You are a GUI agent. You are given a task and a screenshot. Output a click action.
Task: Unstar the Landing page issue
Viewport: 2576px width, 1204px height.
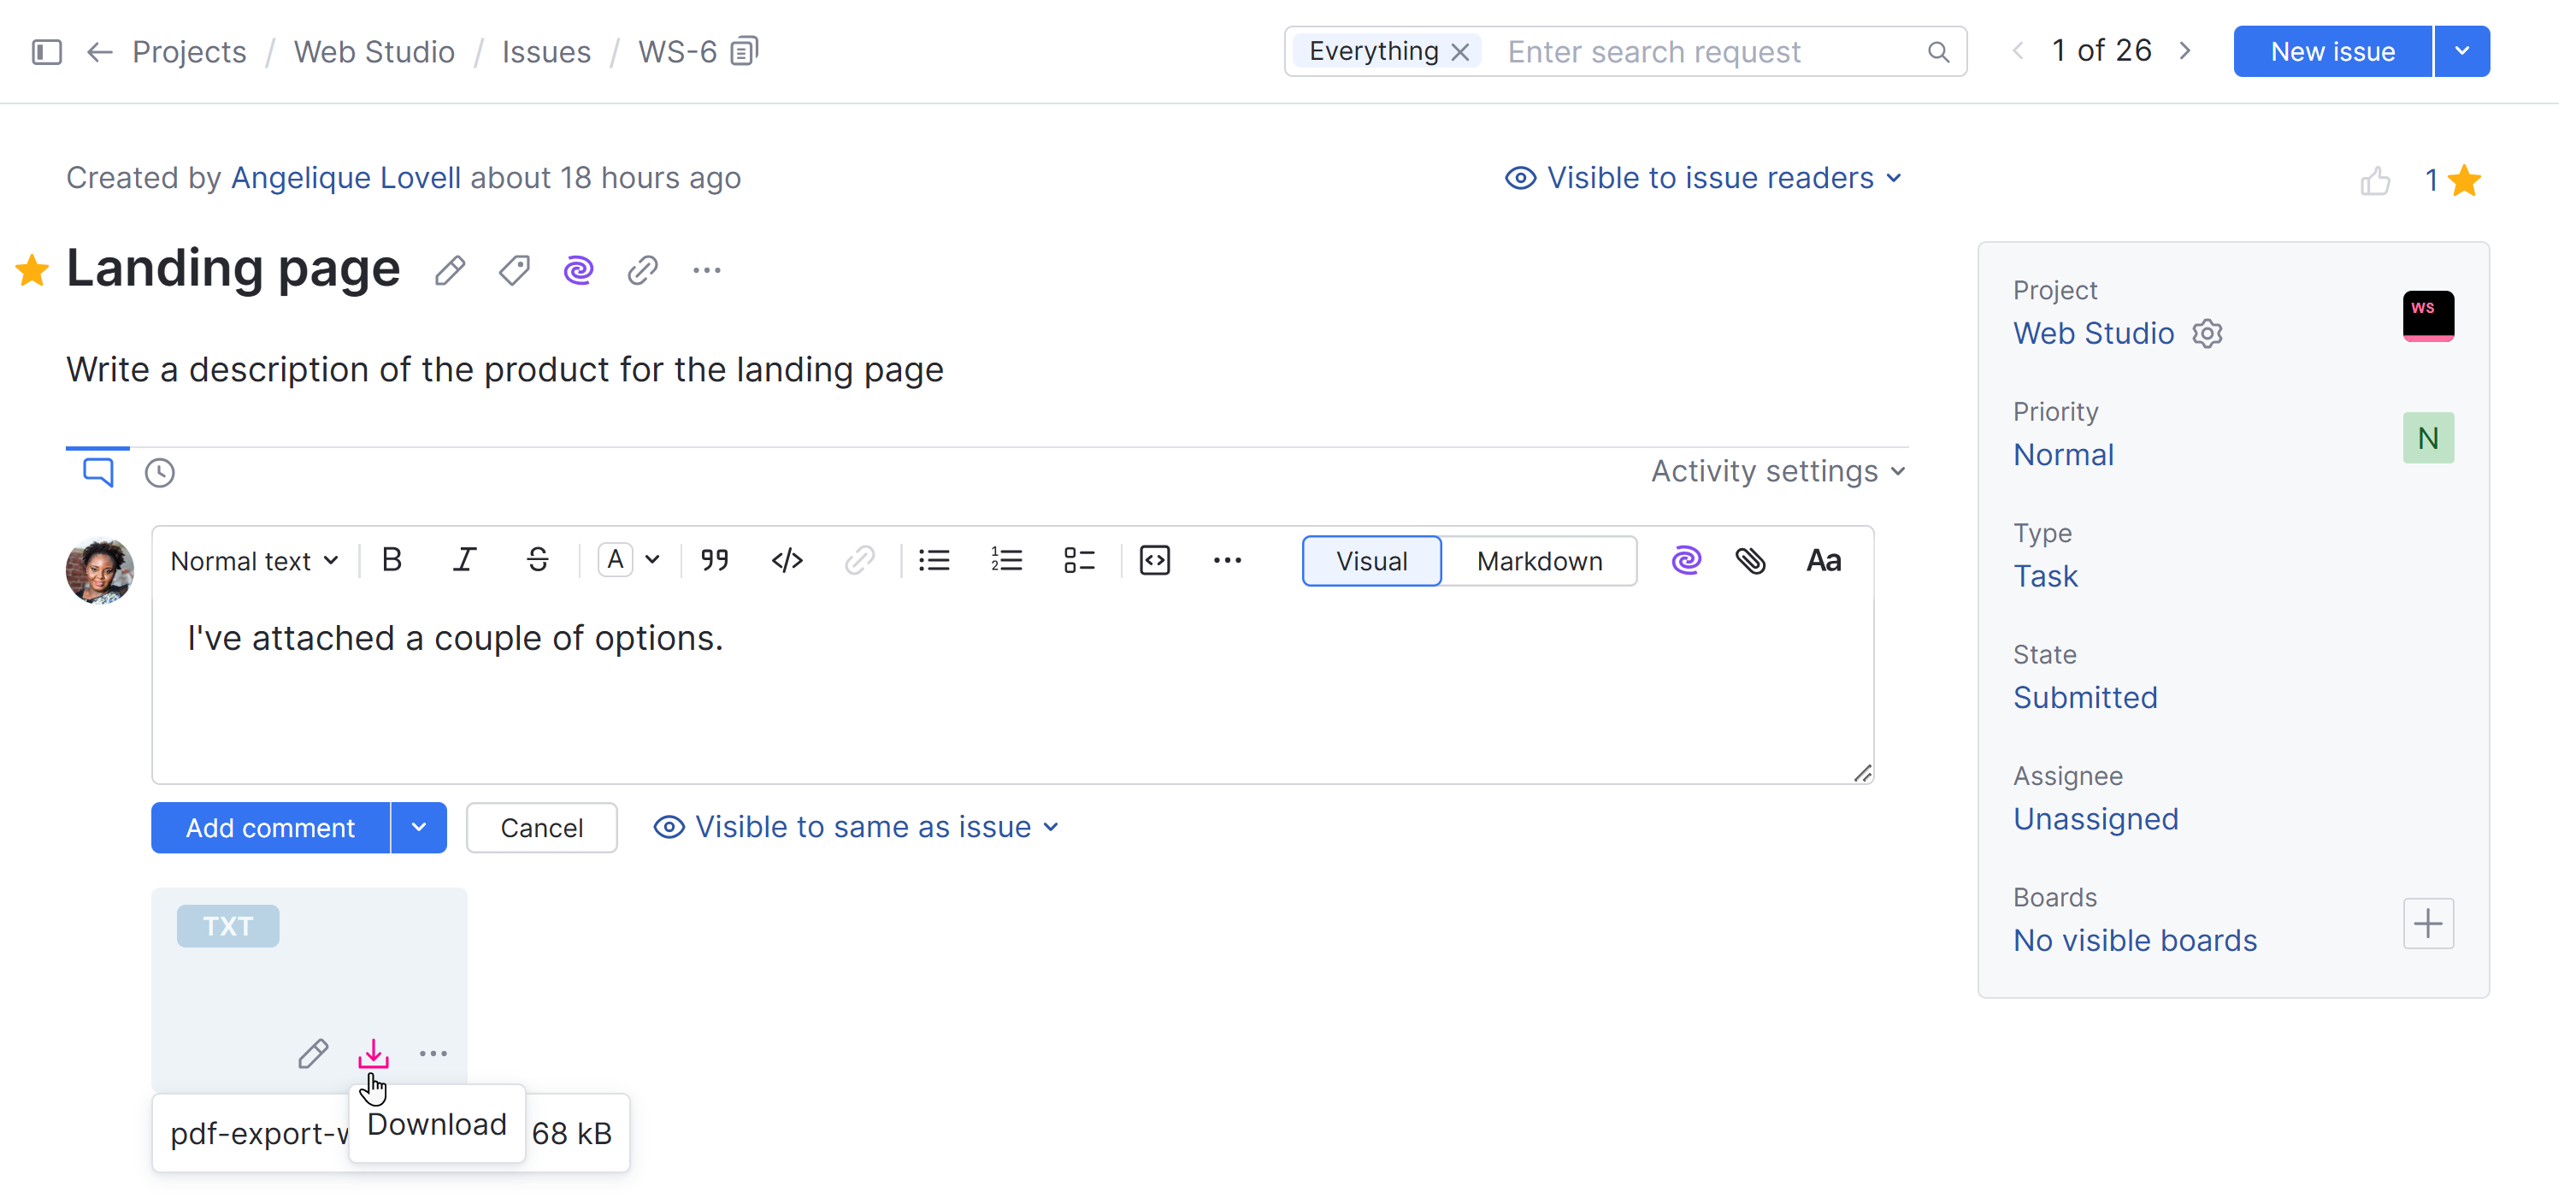[x=32, y=268]
